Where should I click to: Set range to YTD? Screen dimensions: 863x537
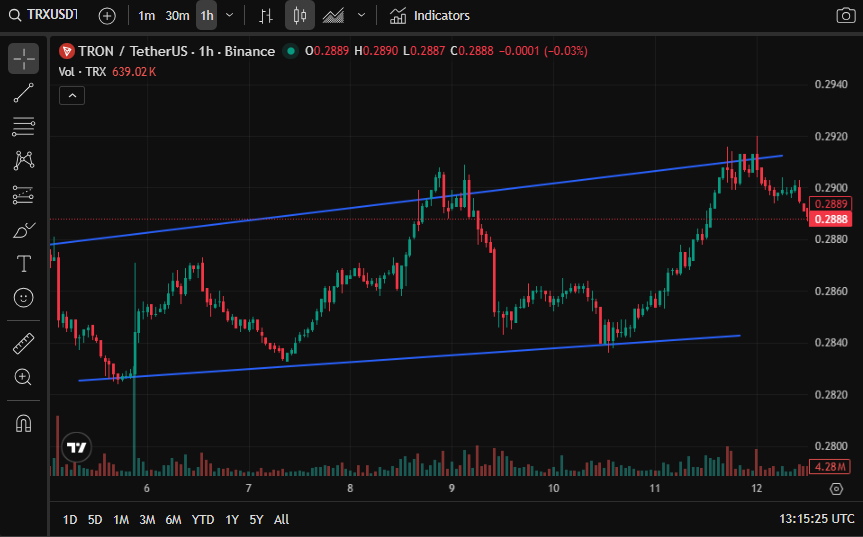point(203,519)
